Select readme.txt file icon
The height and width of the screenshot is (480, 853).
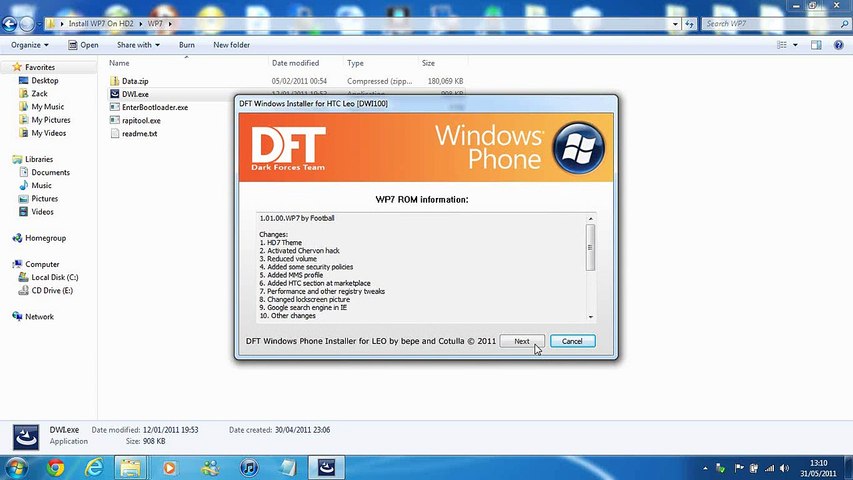point(114,133)
